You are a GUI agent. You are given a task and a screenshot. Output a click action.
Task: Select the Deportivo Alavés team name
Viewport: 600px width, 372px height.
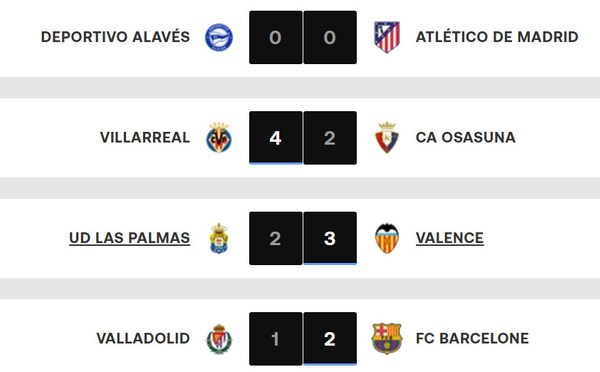click(115, 37)
